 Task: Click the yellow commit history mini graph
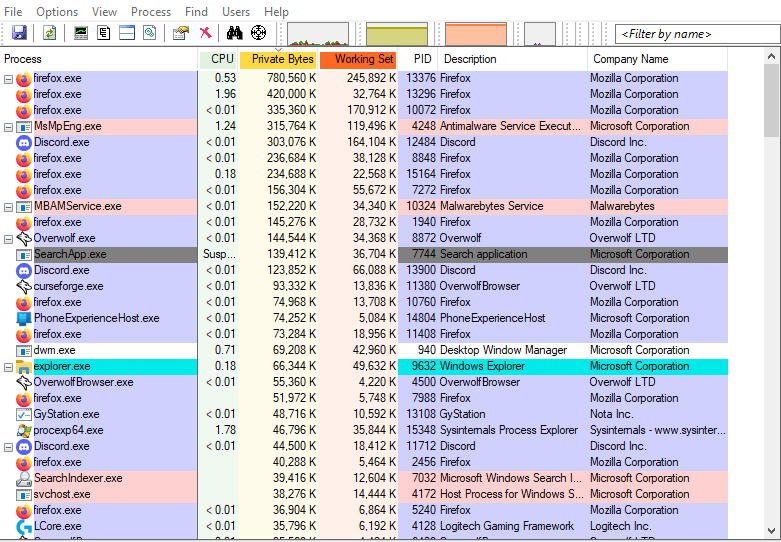[397, 34]
